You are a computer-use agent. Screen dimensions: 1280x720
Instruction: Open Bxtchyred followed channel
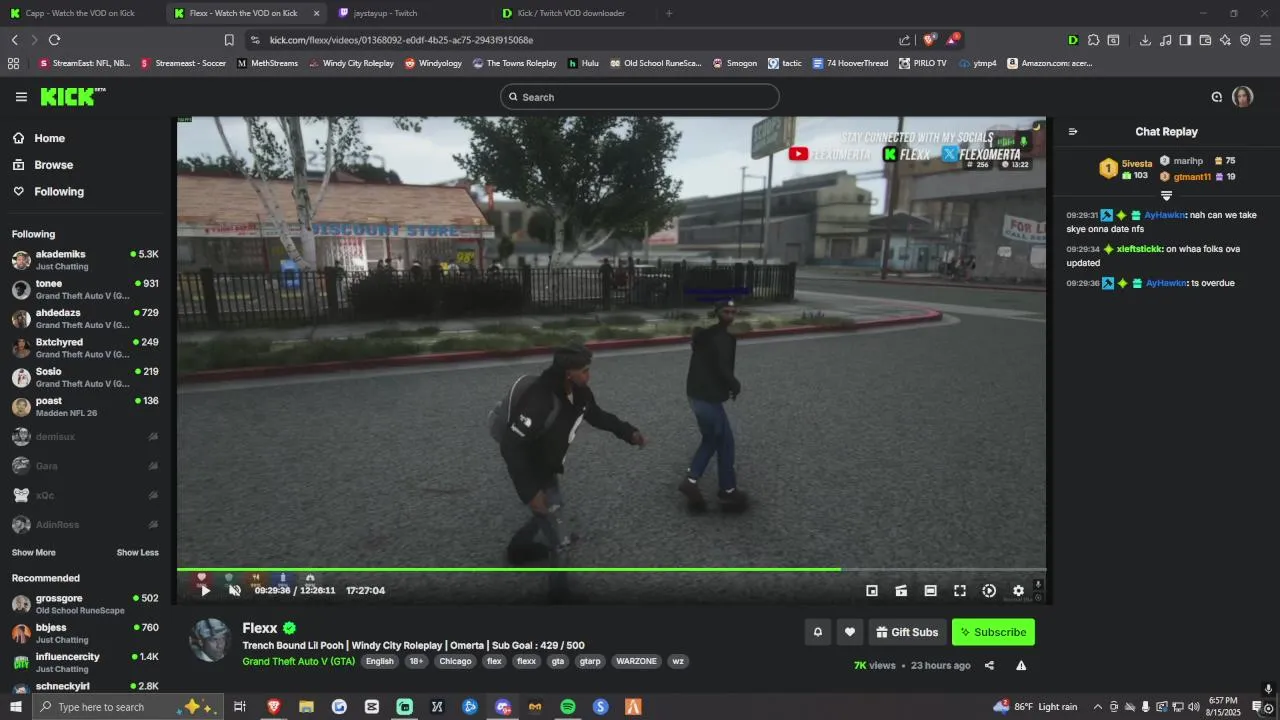tap(85, 348)
